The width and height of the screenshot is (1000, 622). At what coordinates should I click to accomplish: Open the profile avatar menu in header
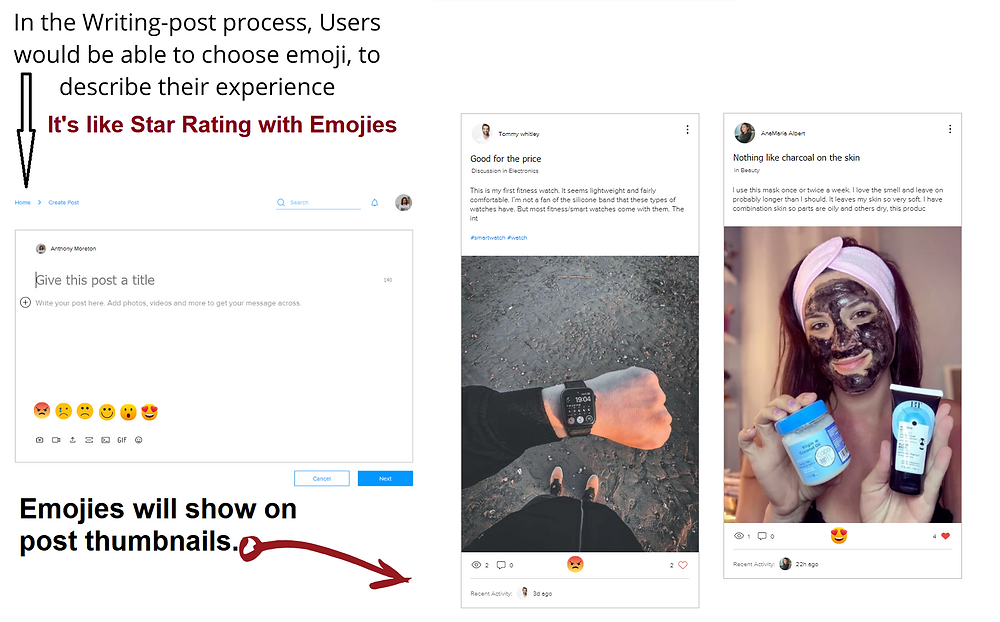click(404, 203)
